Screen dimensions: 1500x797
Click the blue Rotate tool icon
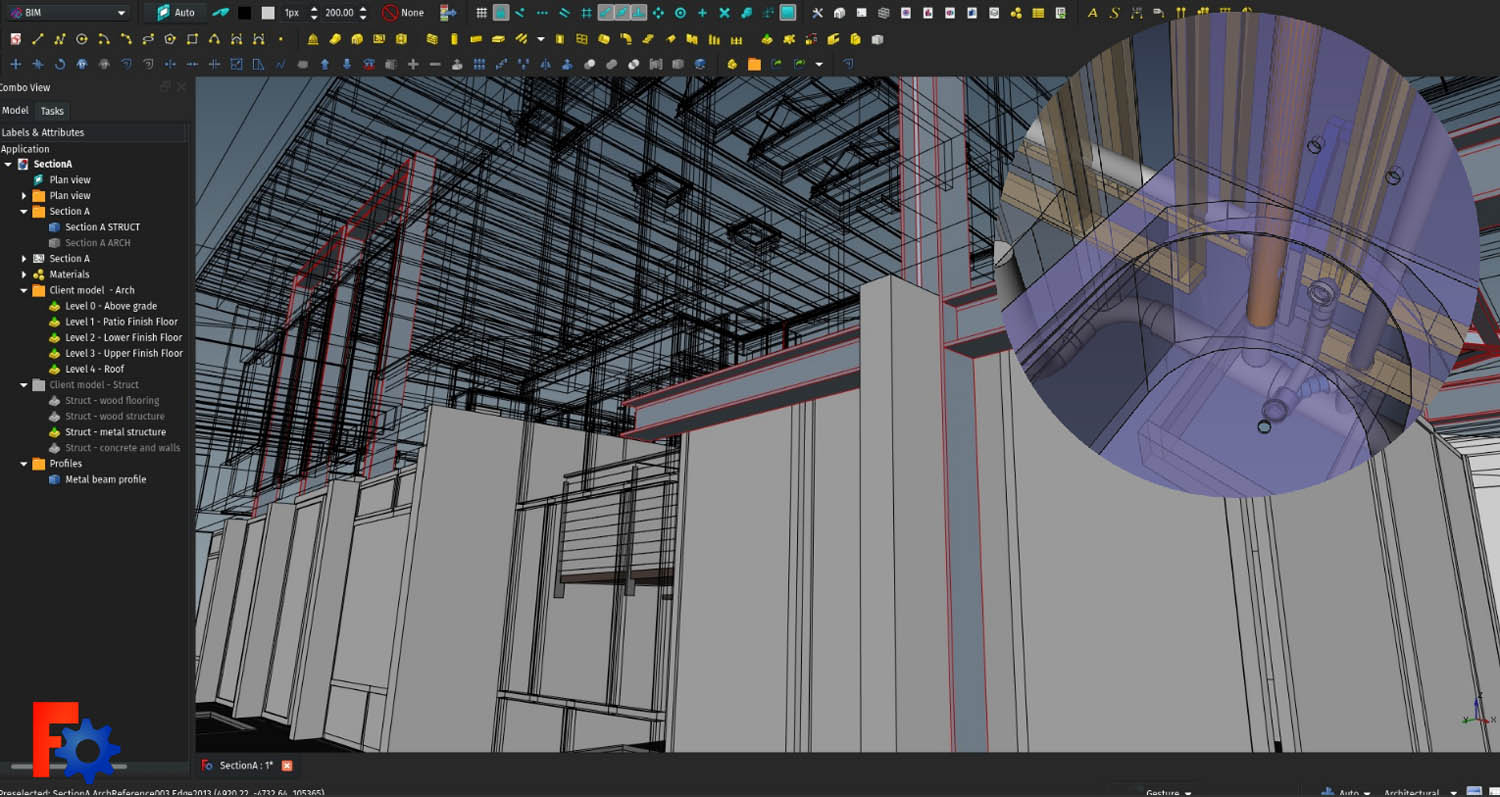(60, 64)
